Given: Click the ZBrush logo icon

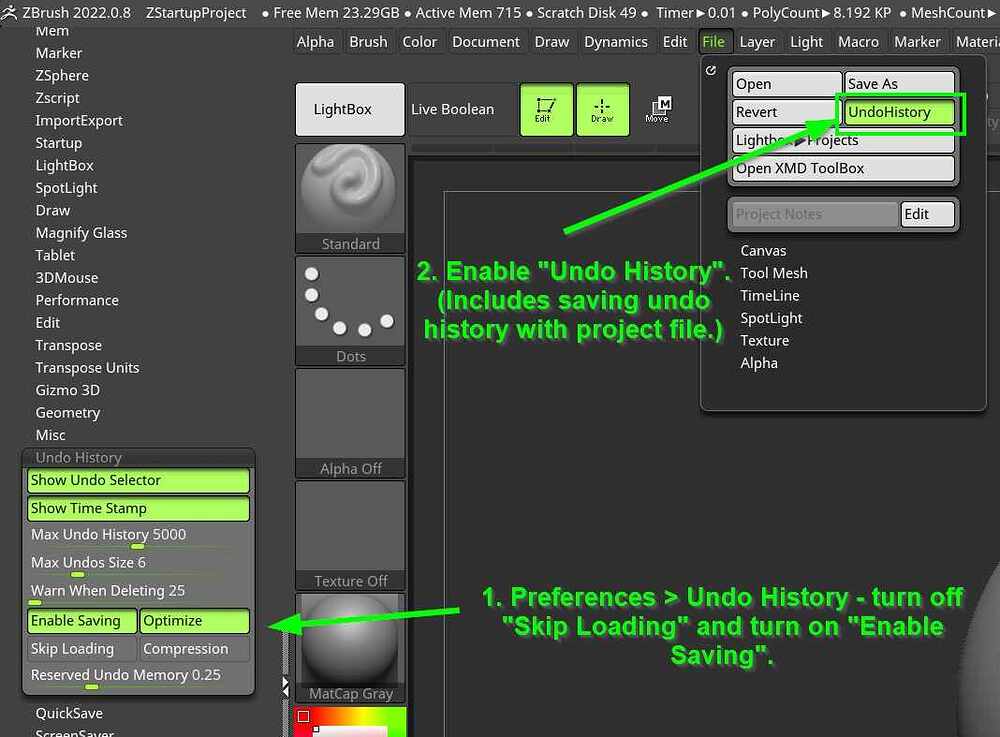Looking at the screenshot, I should (x=9, y=12).
